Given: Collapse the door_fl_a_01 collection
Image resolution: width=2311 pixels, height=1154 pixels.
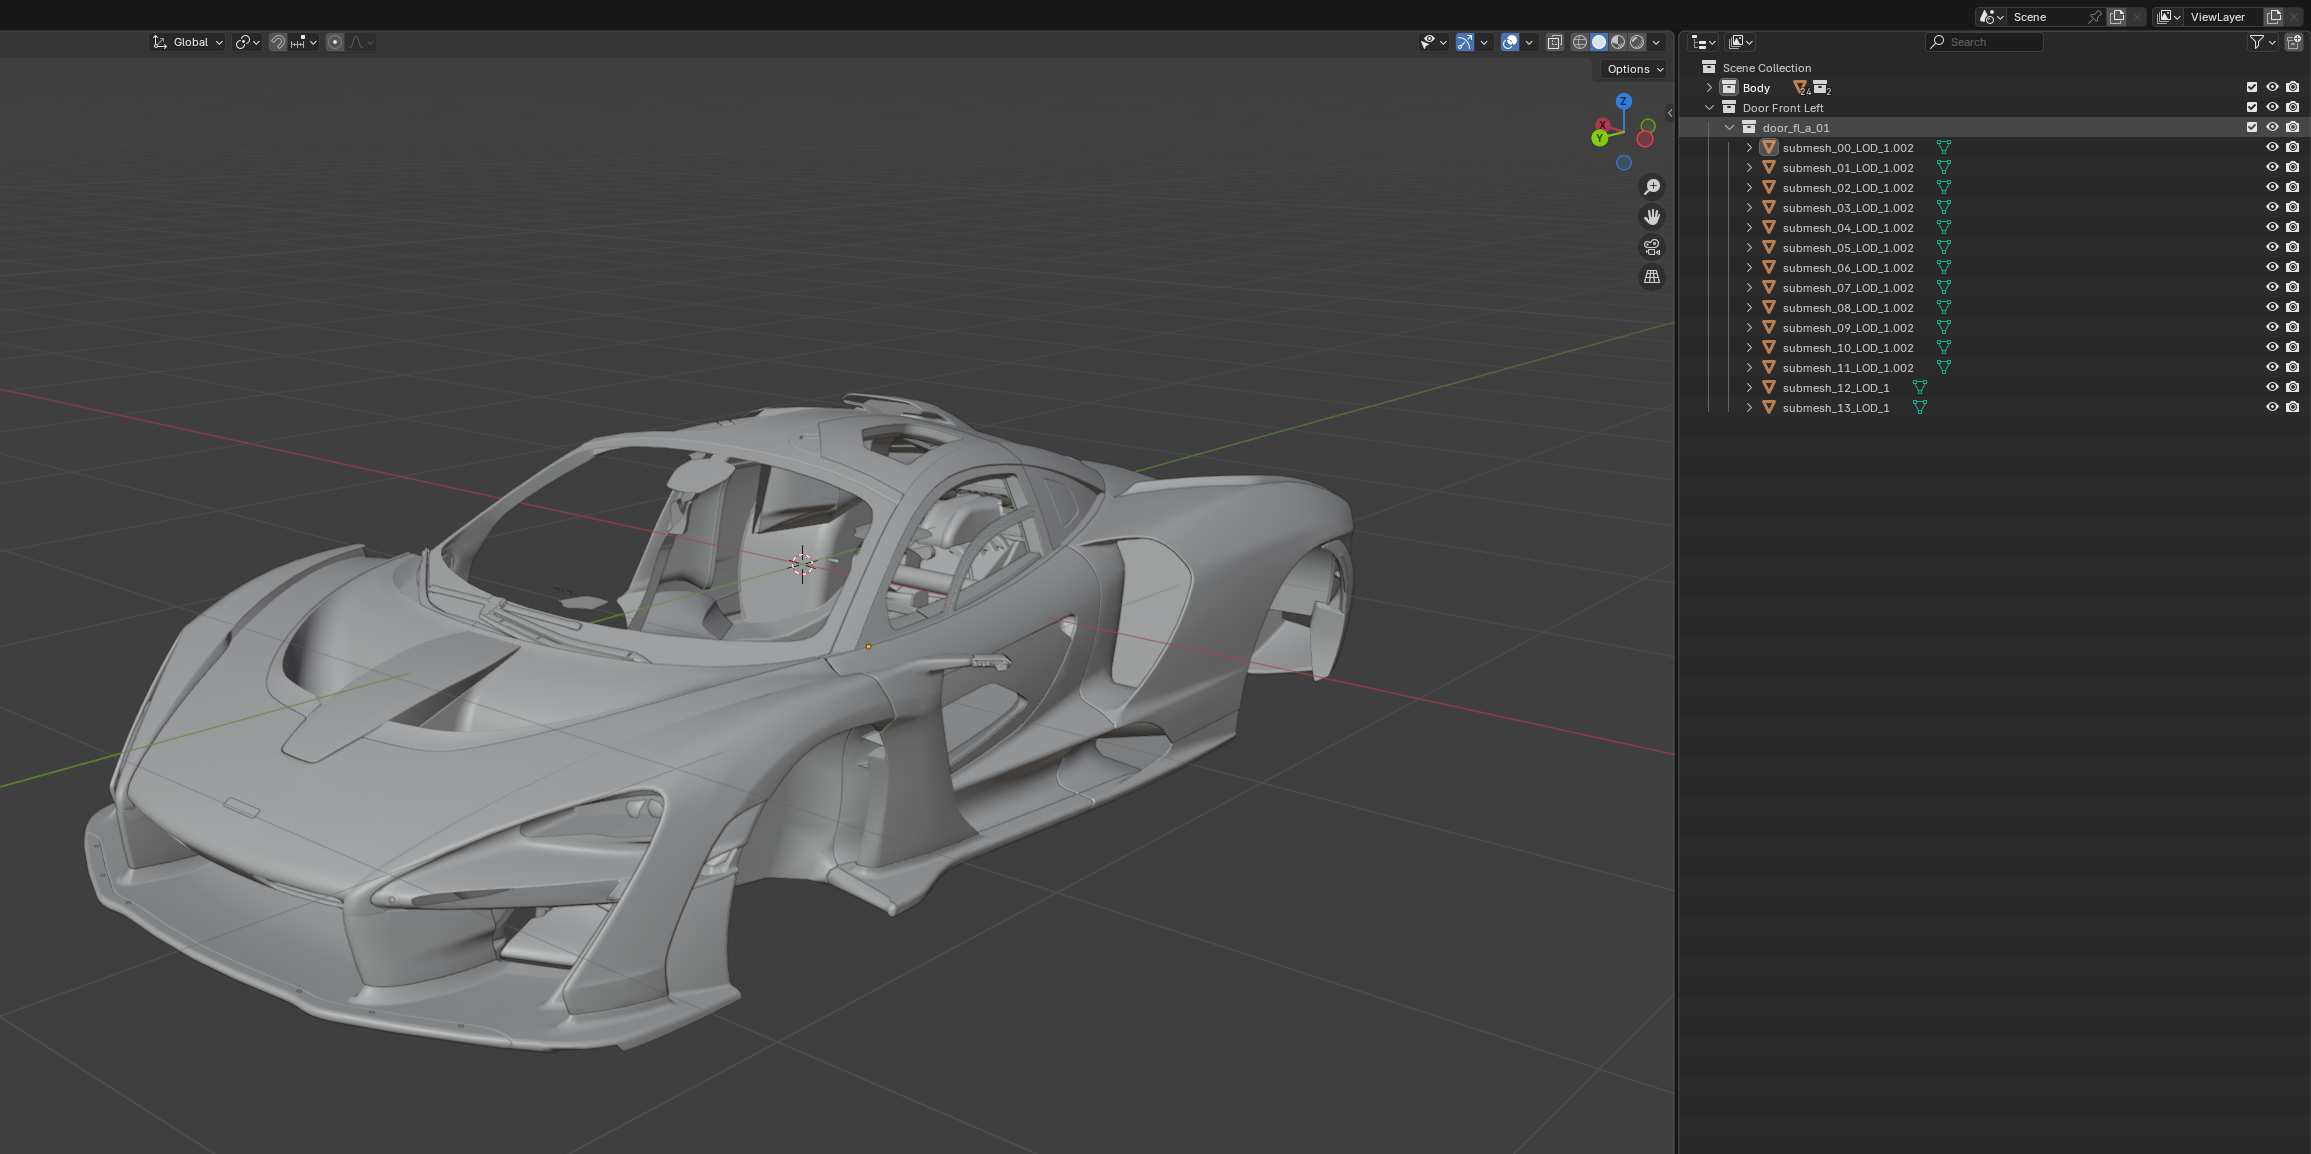Looking at the screenshot, I should point(1729,127).
